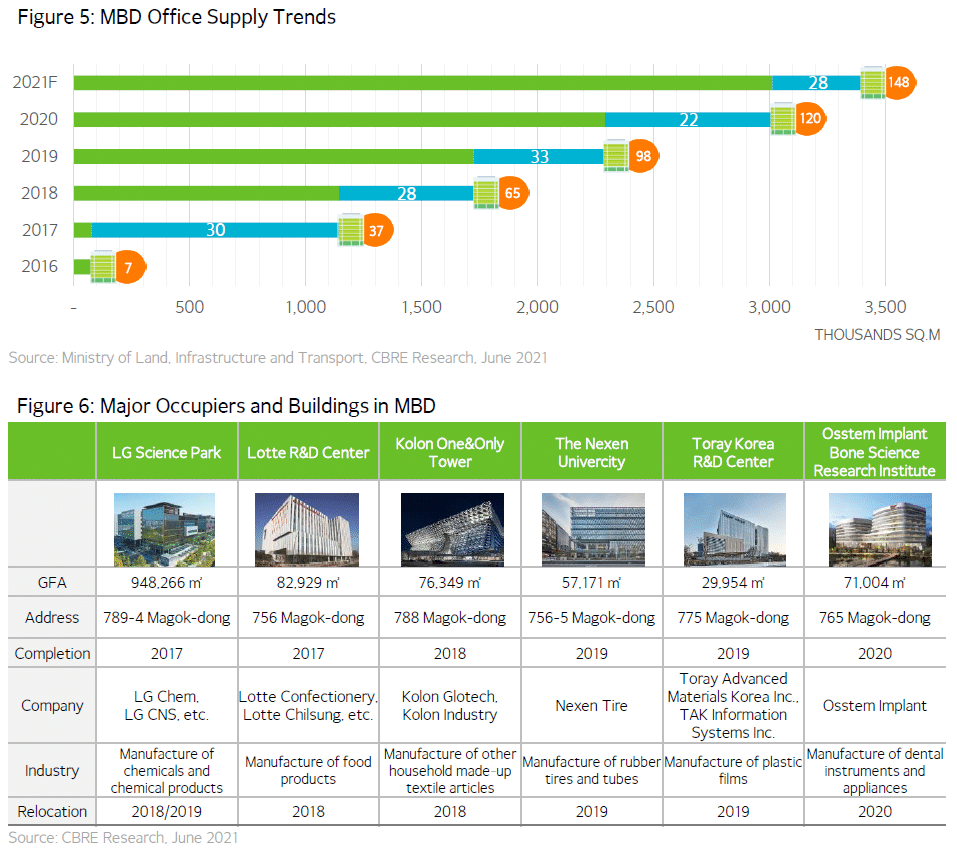Viewport: 957px width, 849px height.
Task: Select the orange 148 badge
Action: (900, 82)
